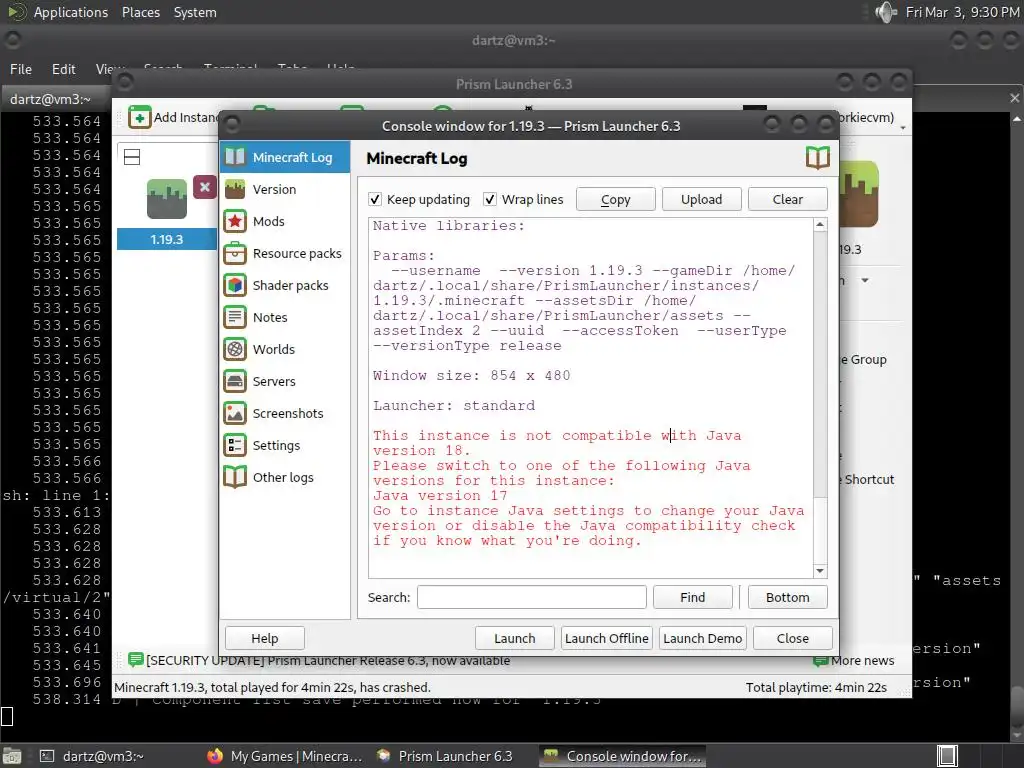Close the terminal tab with X
This screenshot has height=768, width=1024.
[1014, 98]
